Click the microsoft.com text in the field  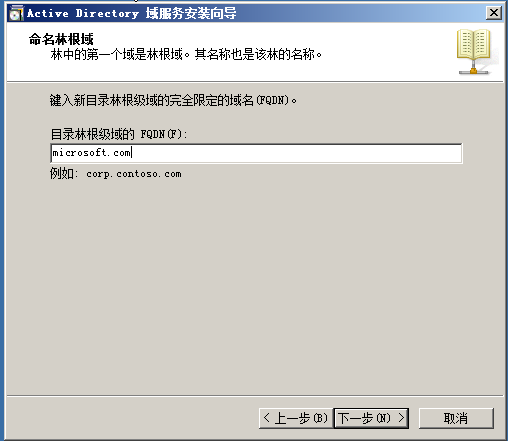coord(92,153)
